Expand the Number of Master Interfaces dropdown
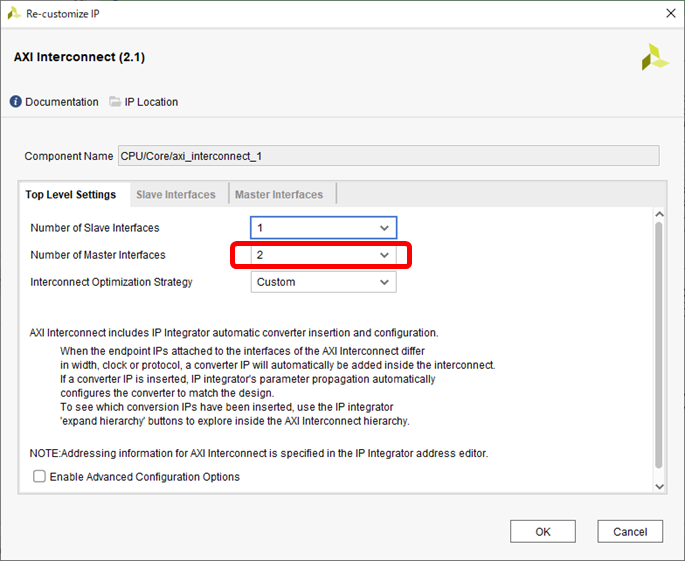 click(x=323, y=255)
